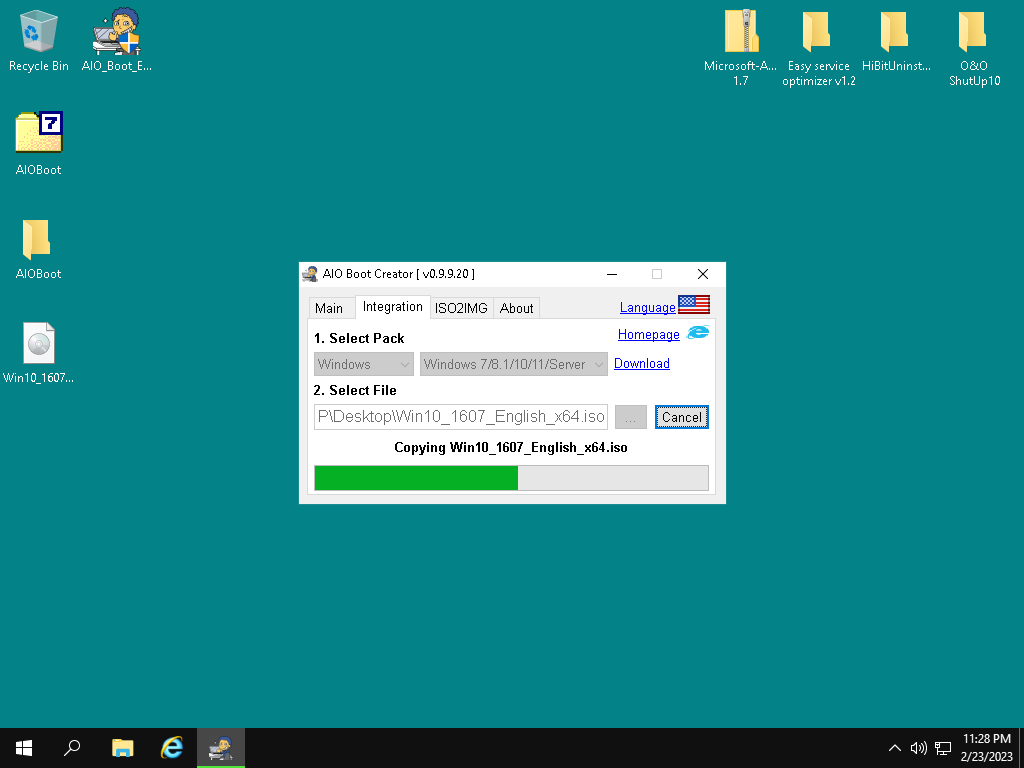Click the US flag language icon

(x=693, y=305)
